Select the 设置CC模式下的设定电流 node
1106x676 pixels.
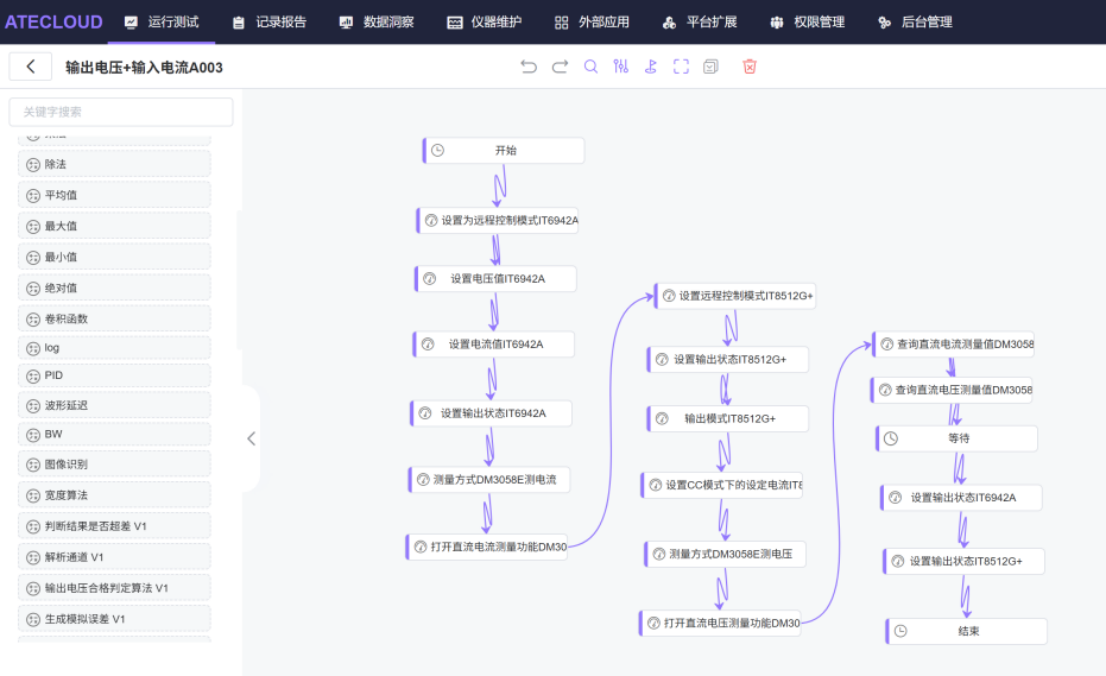point(722,485)
